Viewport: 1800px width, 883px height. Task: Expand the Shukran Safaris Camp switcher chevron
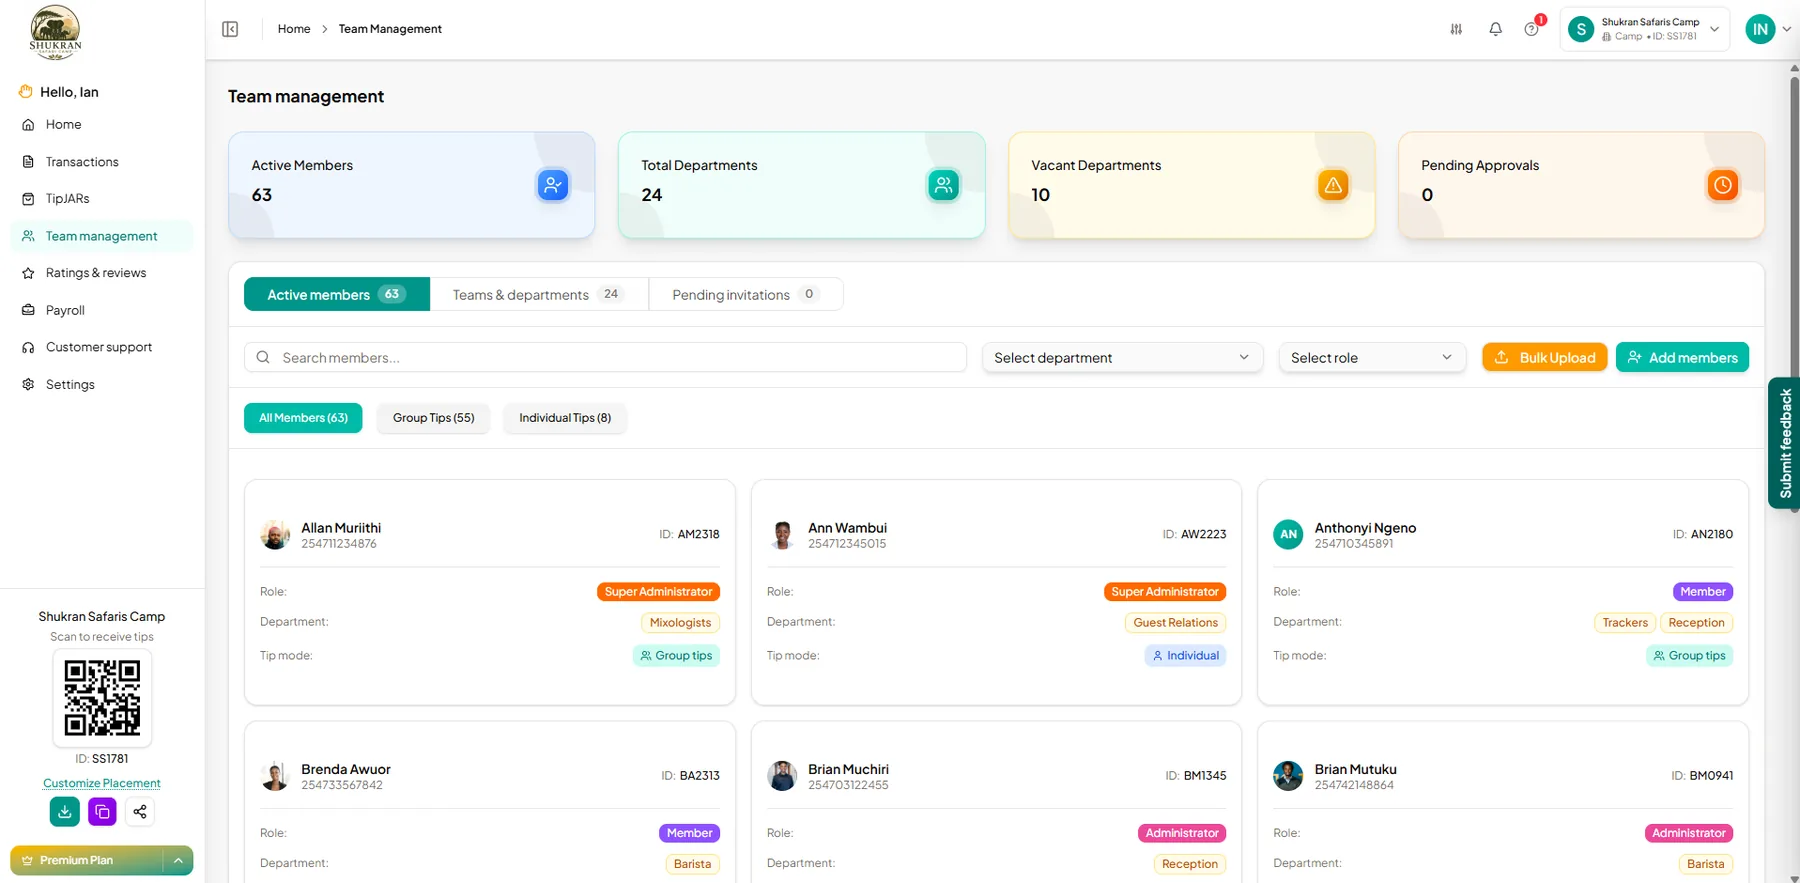1714,29
